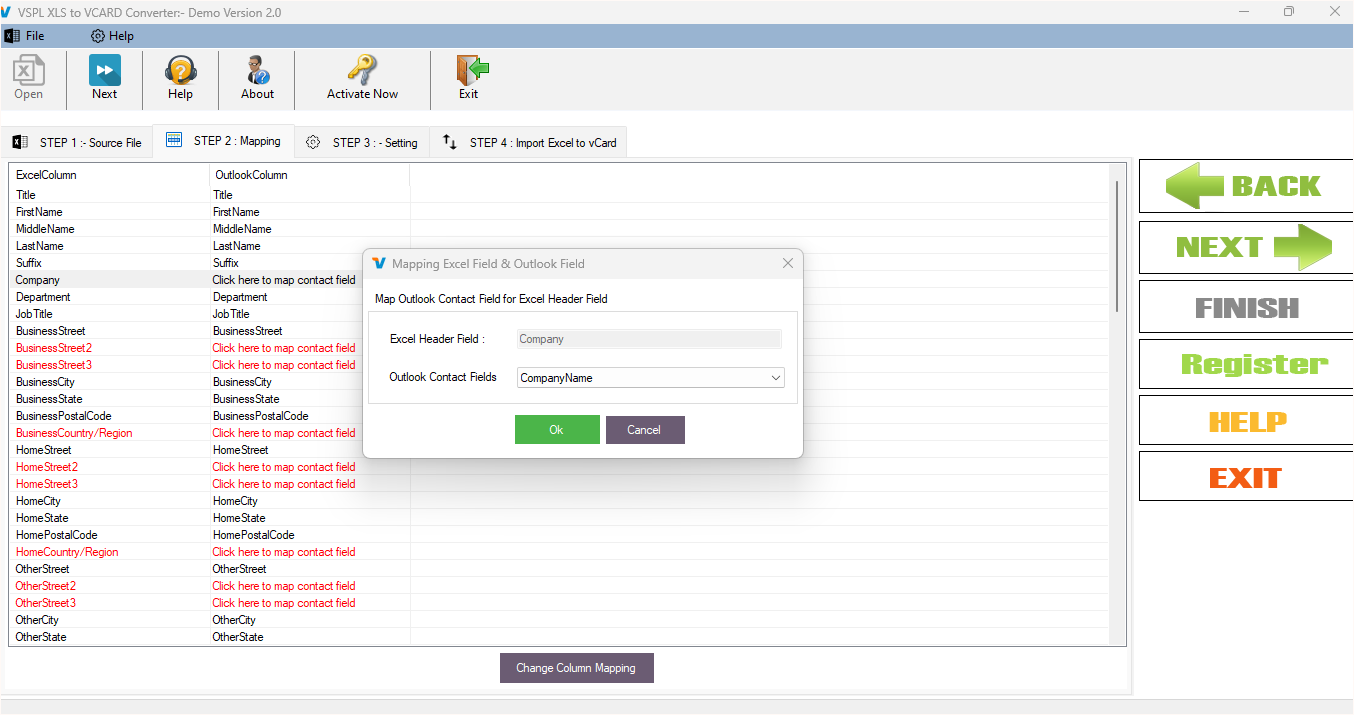
Task: Close the Mapping Excel Field dialog
Action: (788, 263)
